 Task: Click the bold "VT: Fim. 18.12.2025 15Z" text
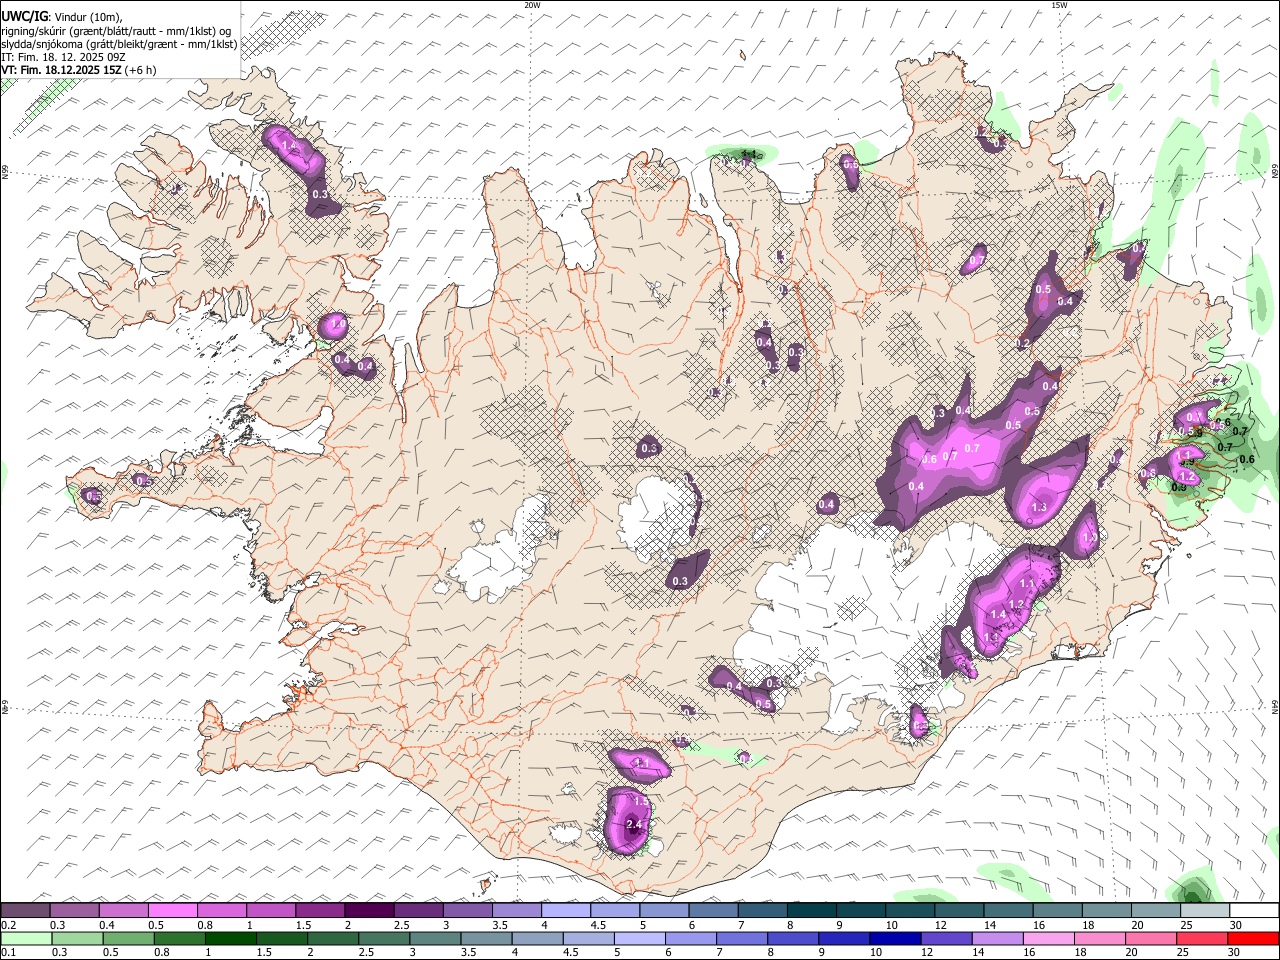pyautogui.click(x=62, y=70)
